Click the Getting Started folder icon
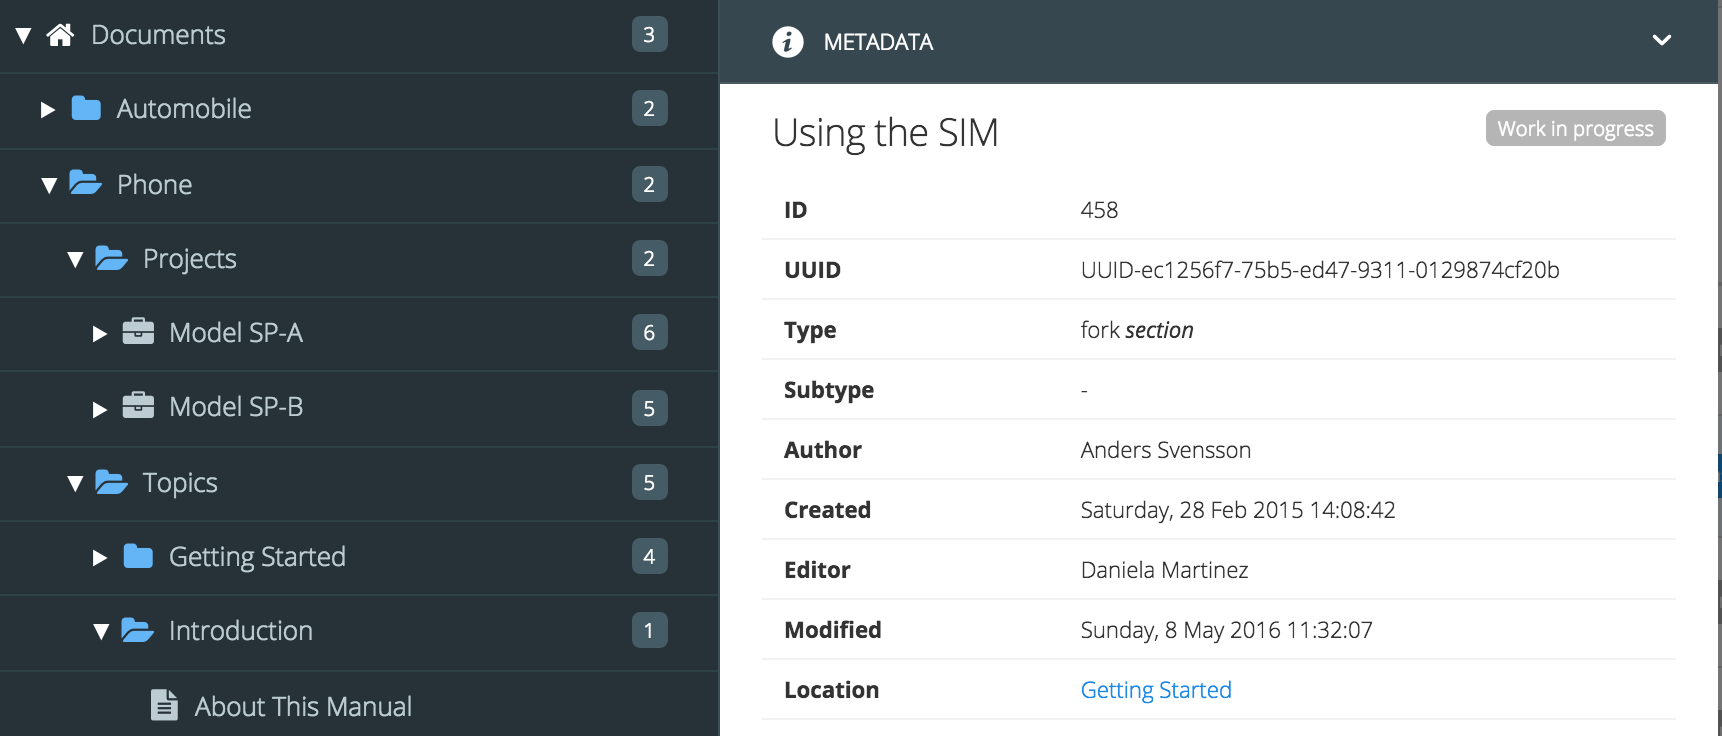The image size is (1722, 736). (138, 556)
